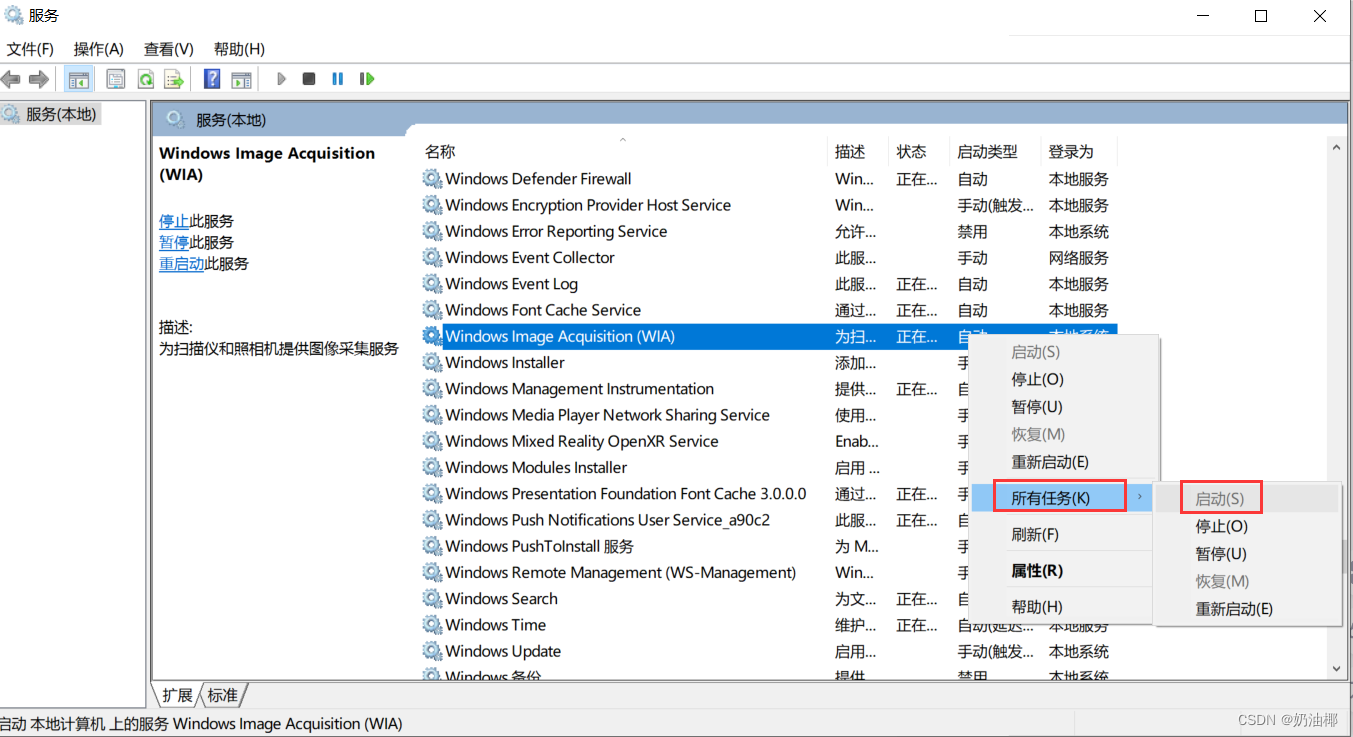This screenshot has width=1353, height=737.
Task: Choose 帮助(H) in the context menu
Action: (1064, 607)
